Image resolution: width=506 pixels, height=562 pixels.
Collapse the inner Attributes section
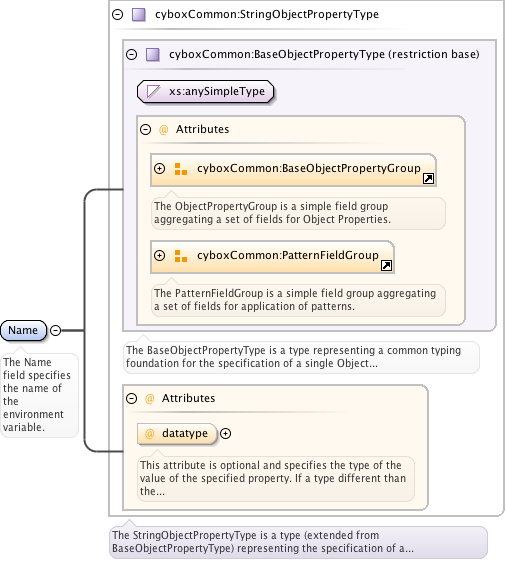click(145, 129)
